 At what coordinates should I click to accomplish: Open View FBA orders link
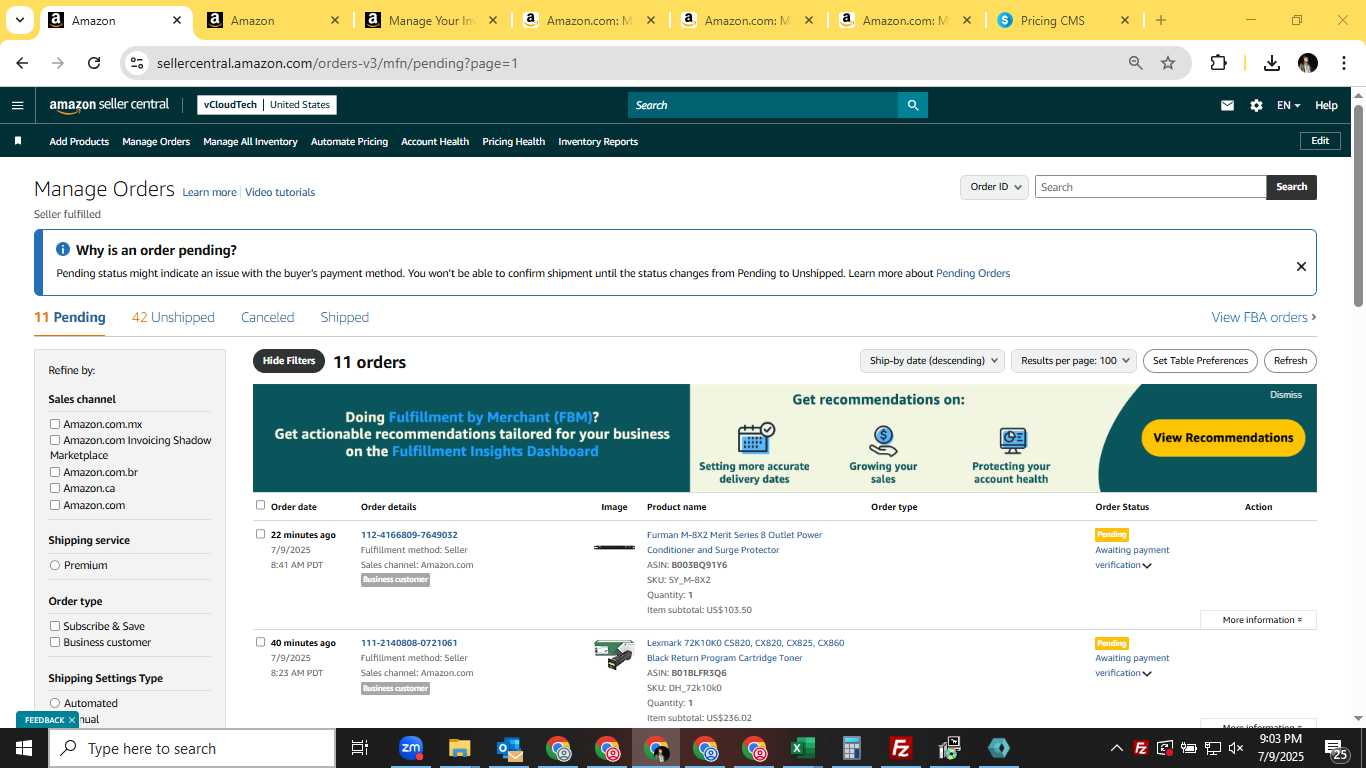click(1264, 317)
